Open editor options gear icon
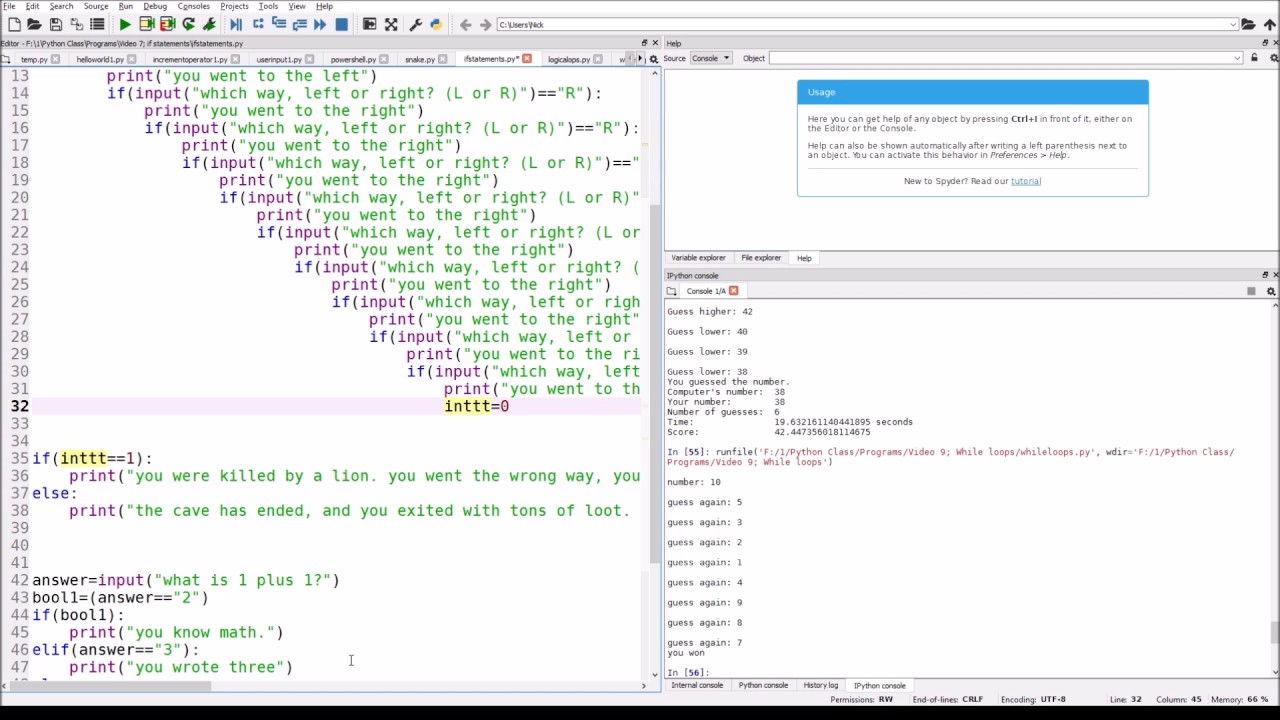This screenshot has width=1280, height=720. [x=654, y=59]
